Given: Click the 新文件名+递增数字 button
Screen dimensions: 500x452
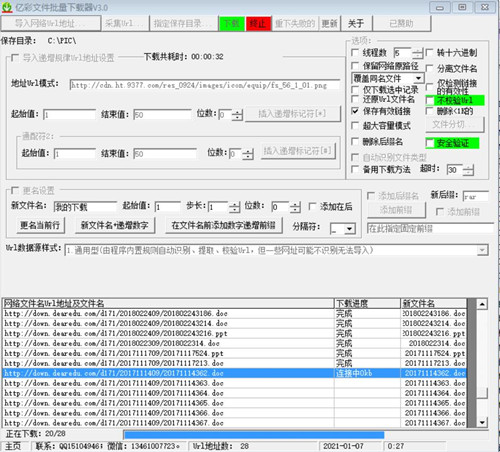Looking at the screenshot, I should click(x=114, y=225).
